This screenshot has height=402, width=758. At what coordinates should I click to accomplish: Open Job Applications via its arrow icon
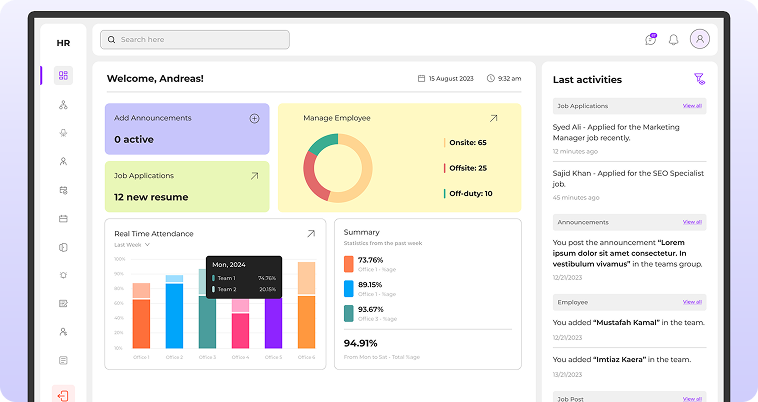point(254,176)
